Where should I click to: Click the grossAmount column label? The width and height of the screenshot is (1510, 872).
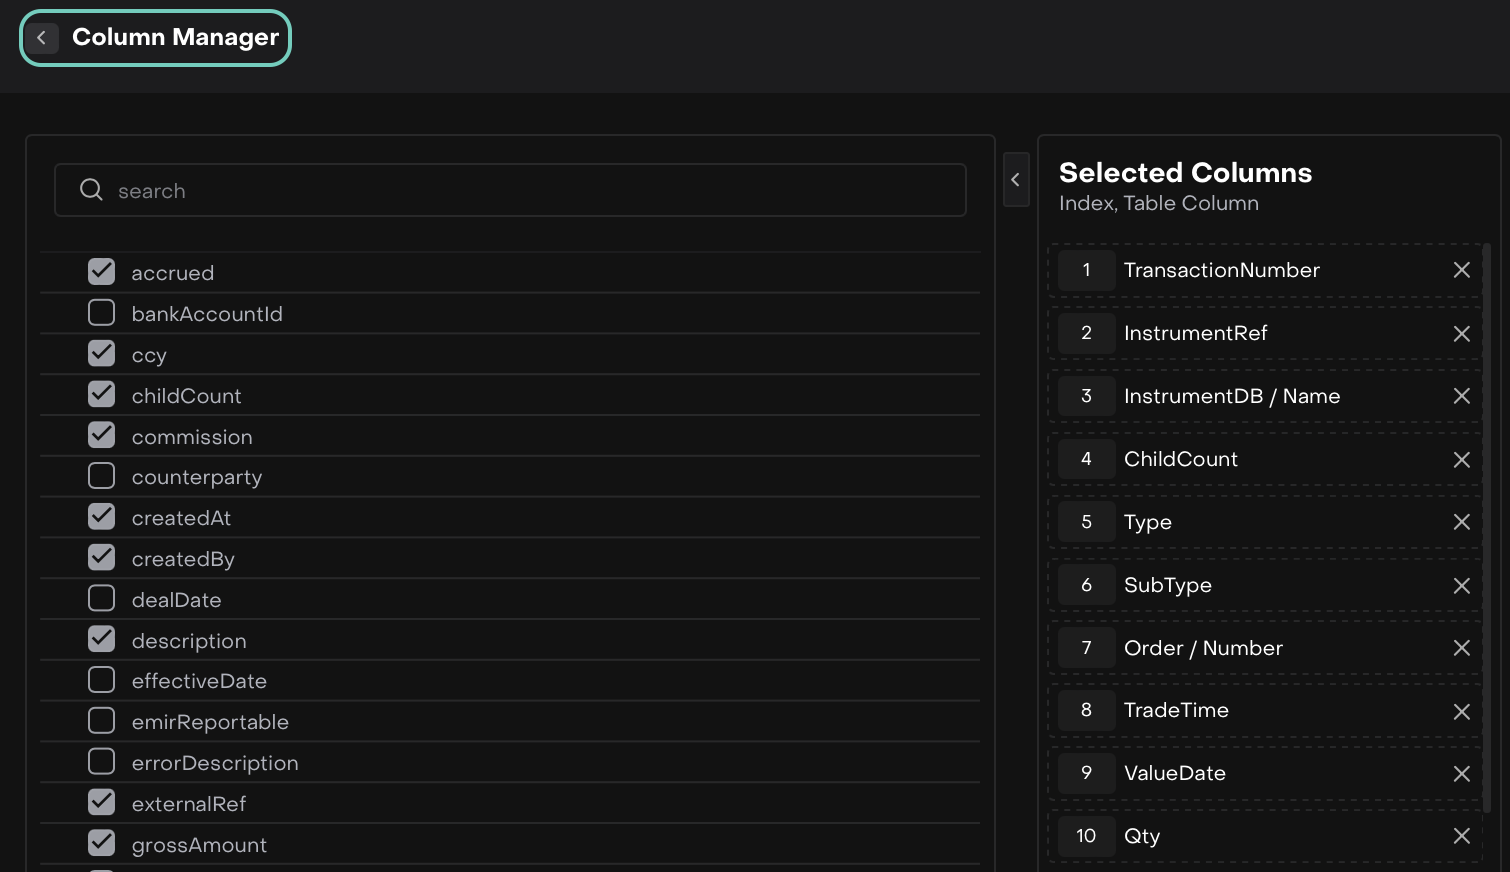[x=199, y=845]
